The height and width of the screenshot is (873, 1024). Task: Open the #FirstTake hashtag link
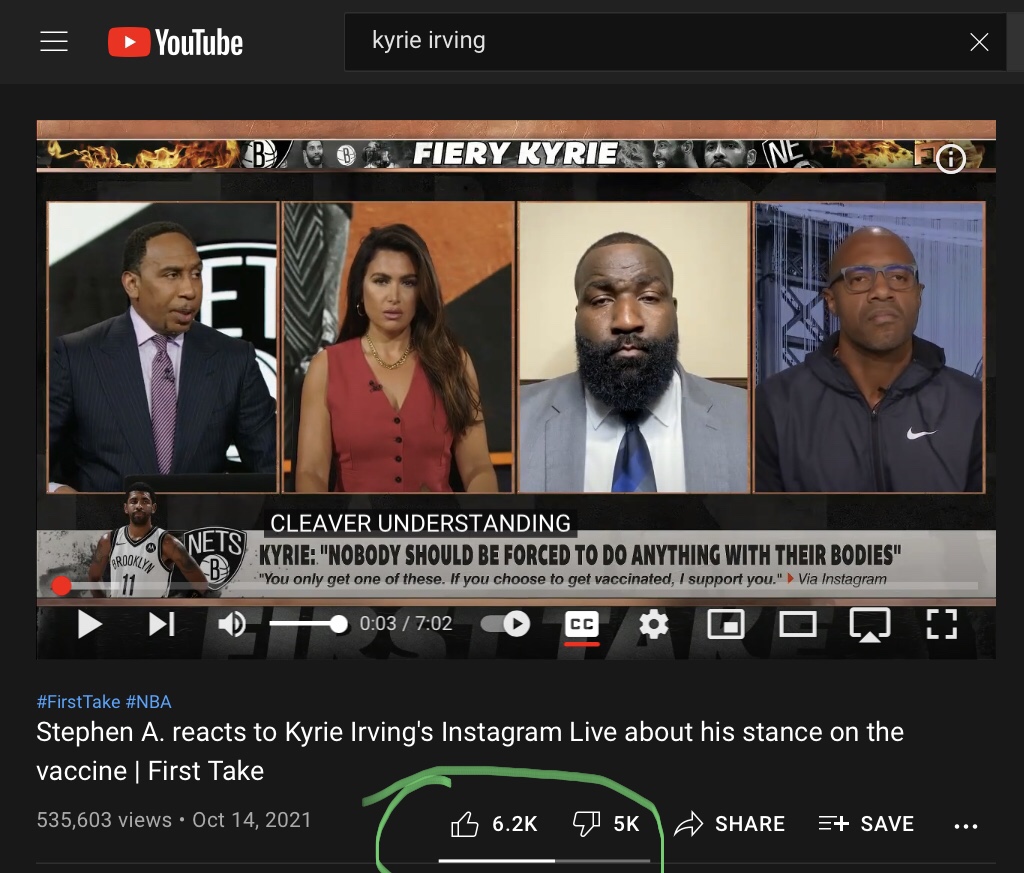pos(78,702)
